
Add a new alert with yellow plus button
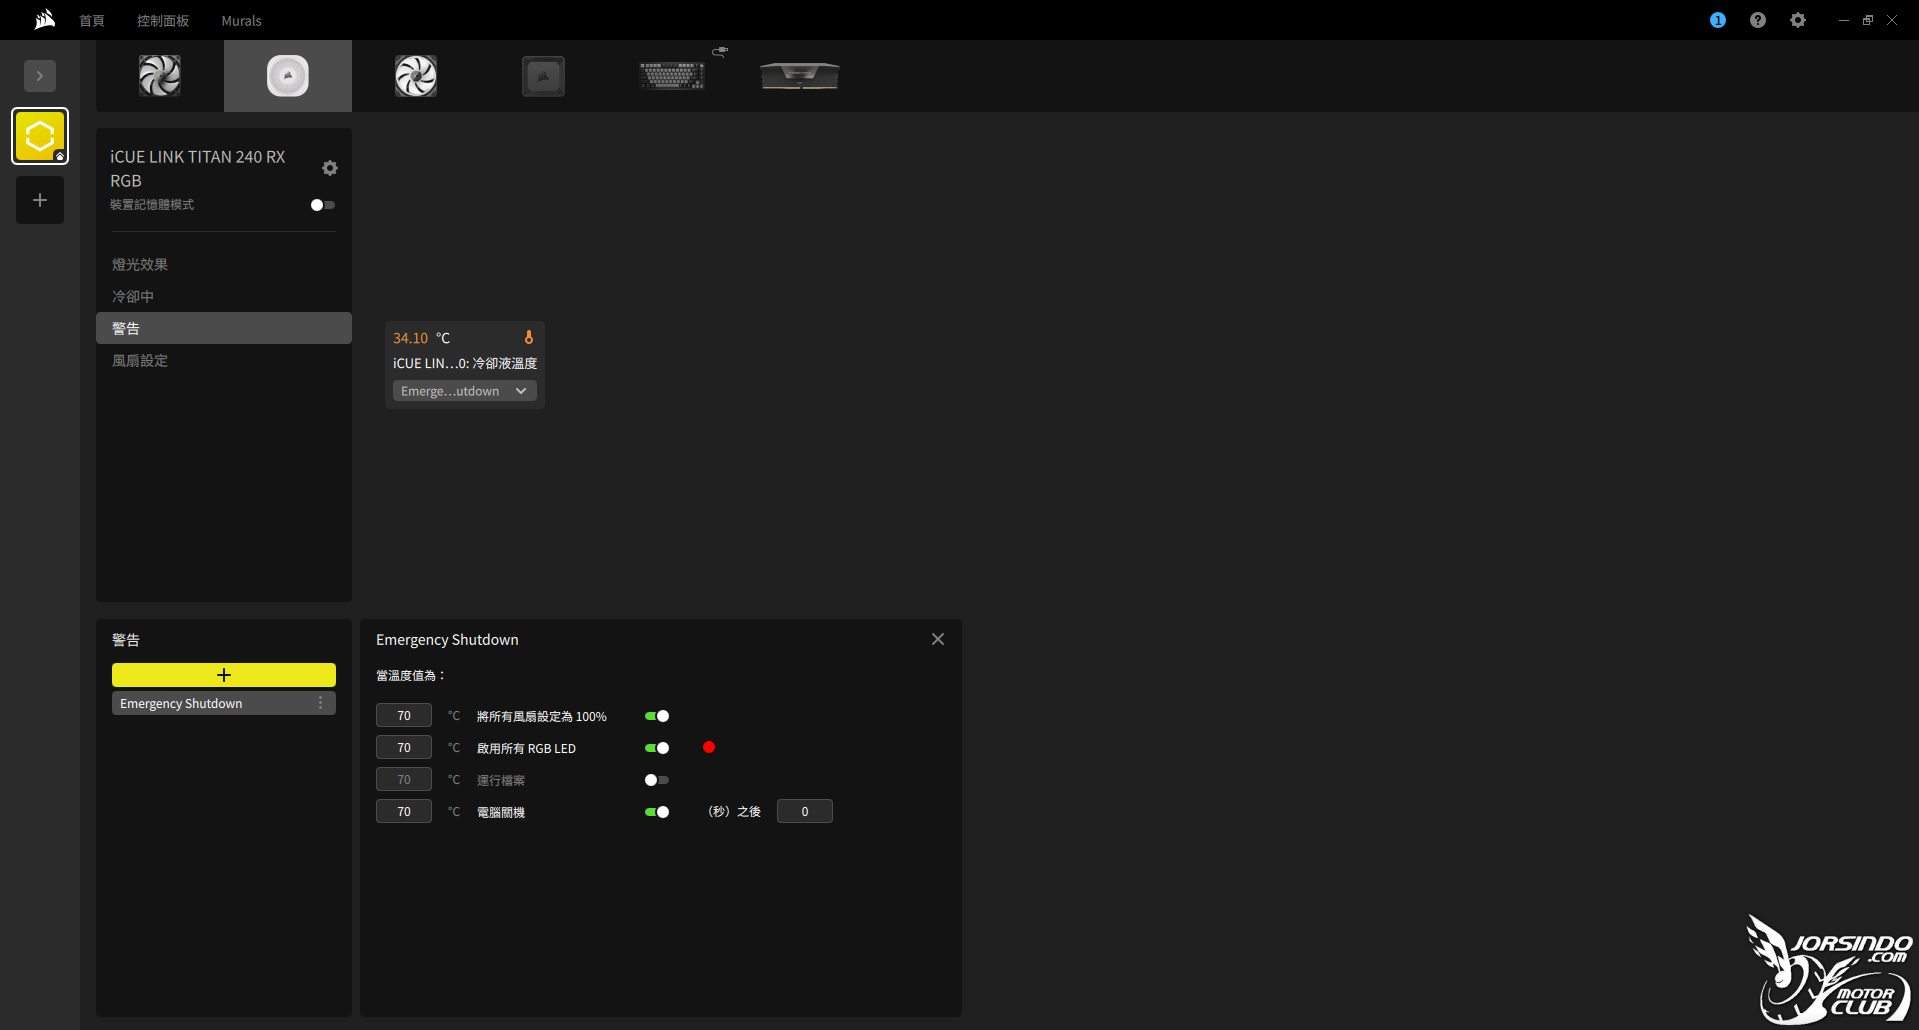tap(224, 675)
